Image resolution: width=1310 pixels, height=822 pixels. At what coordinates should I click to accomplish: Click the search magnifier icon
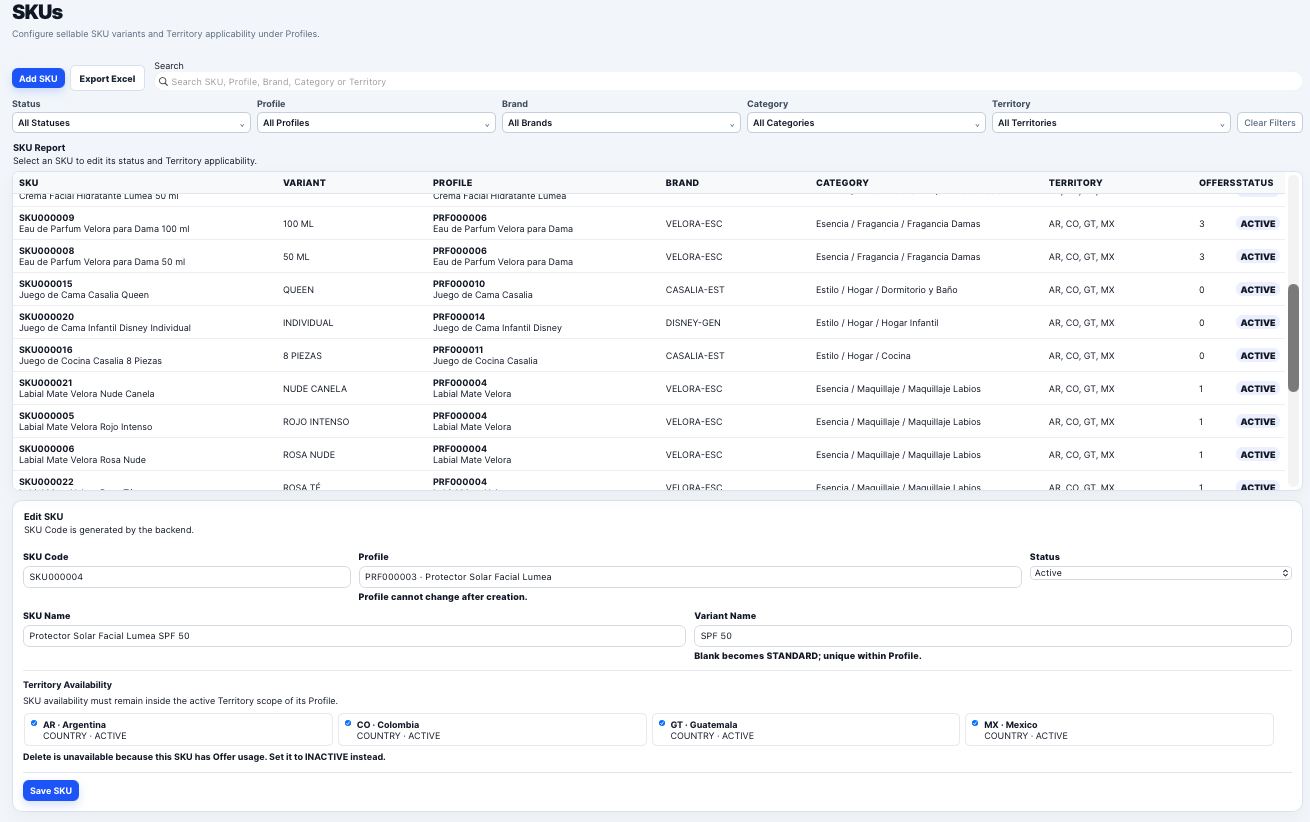click(164, 82)
